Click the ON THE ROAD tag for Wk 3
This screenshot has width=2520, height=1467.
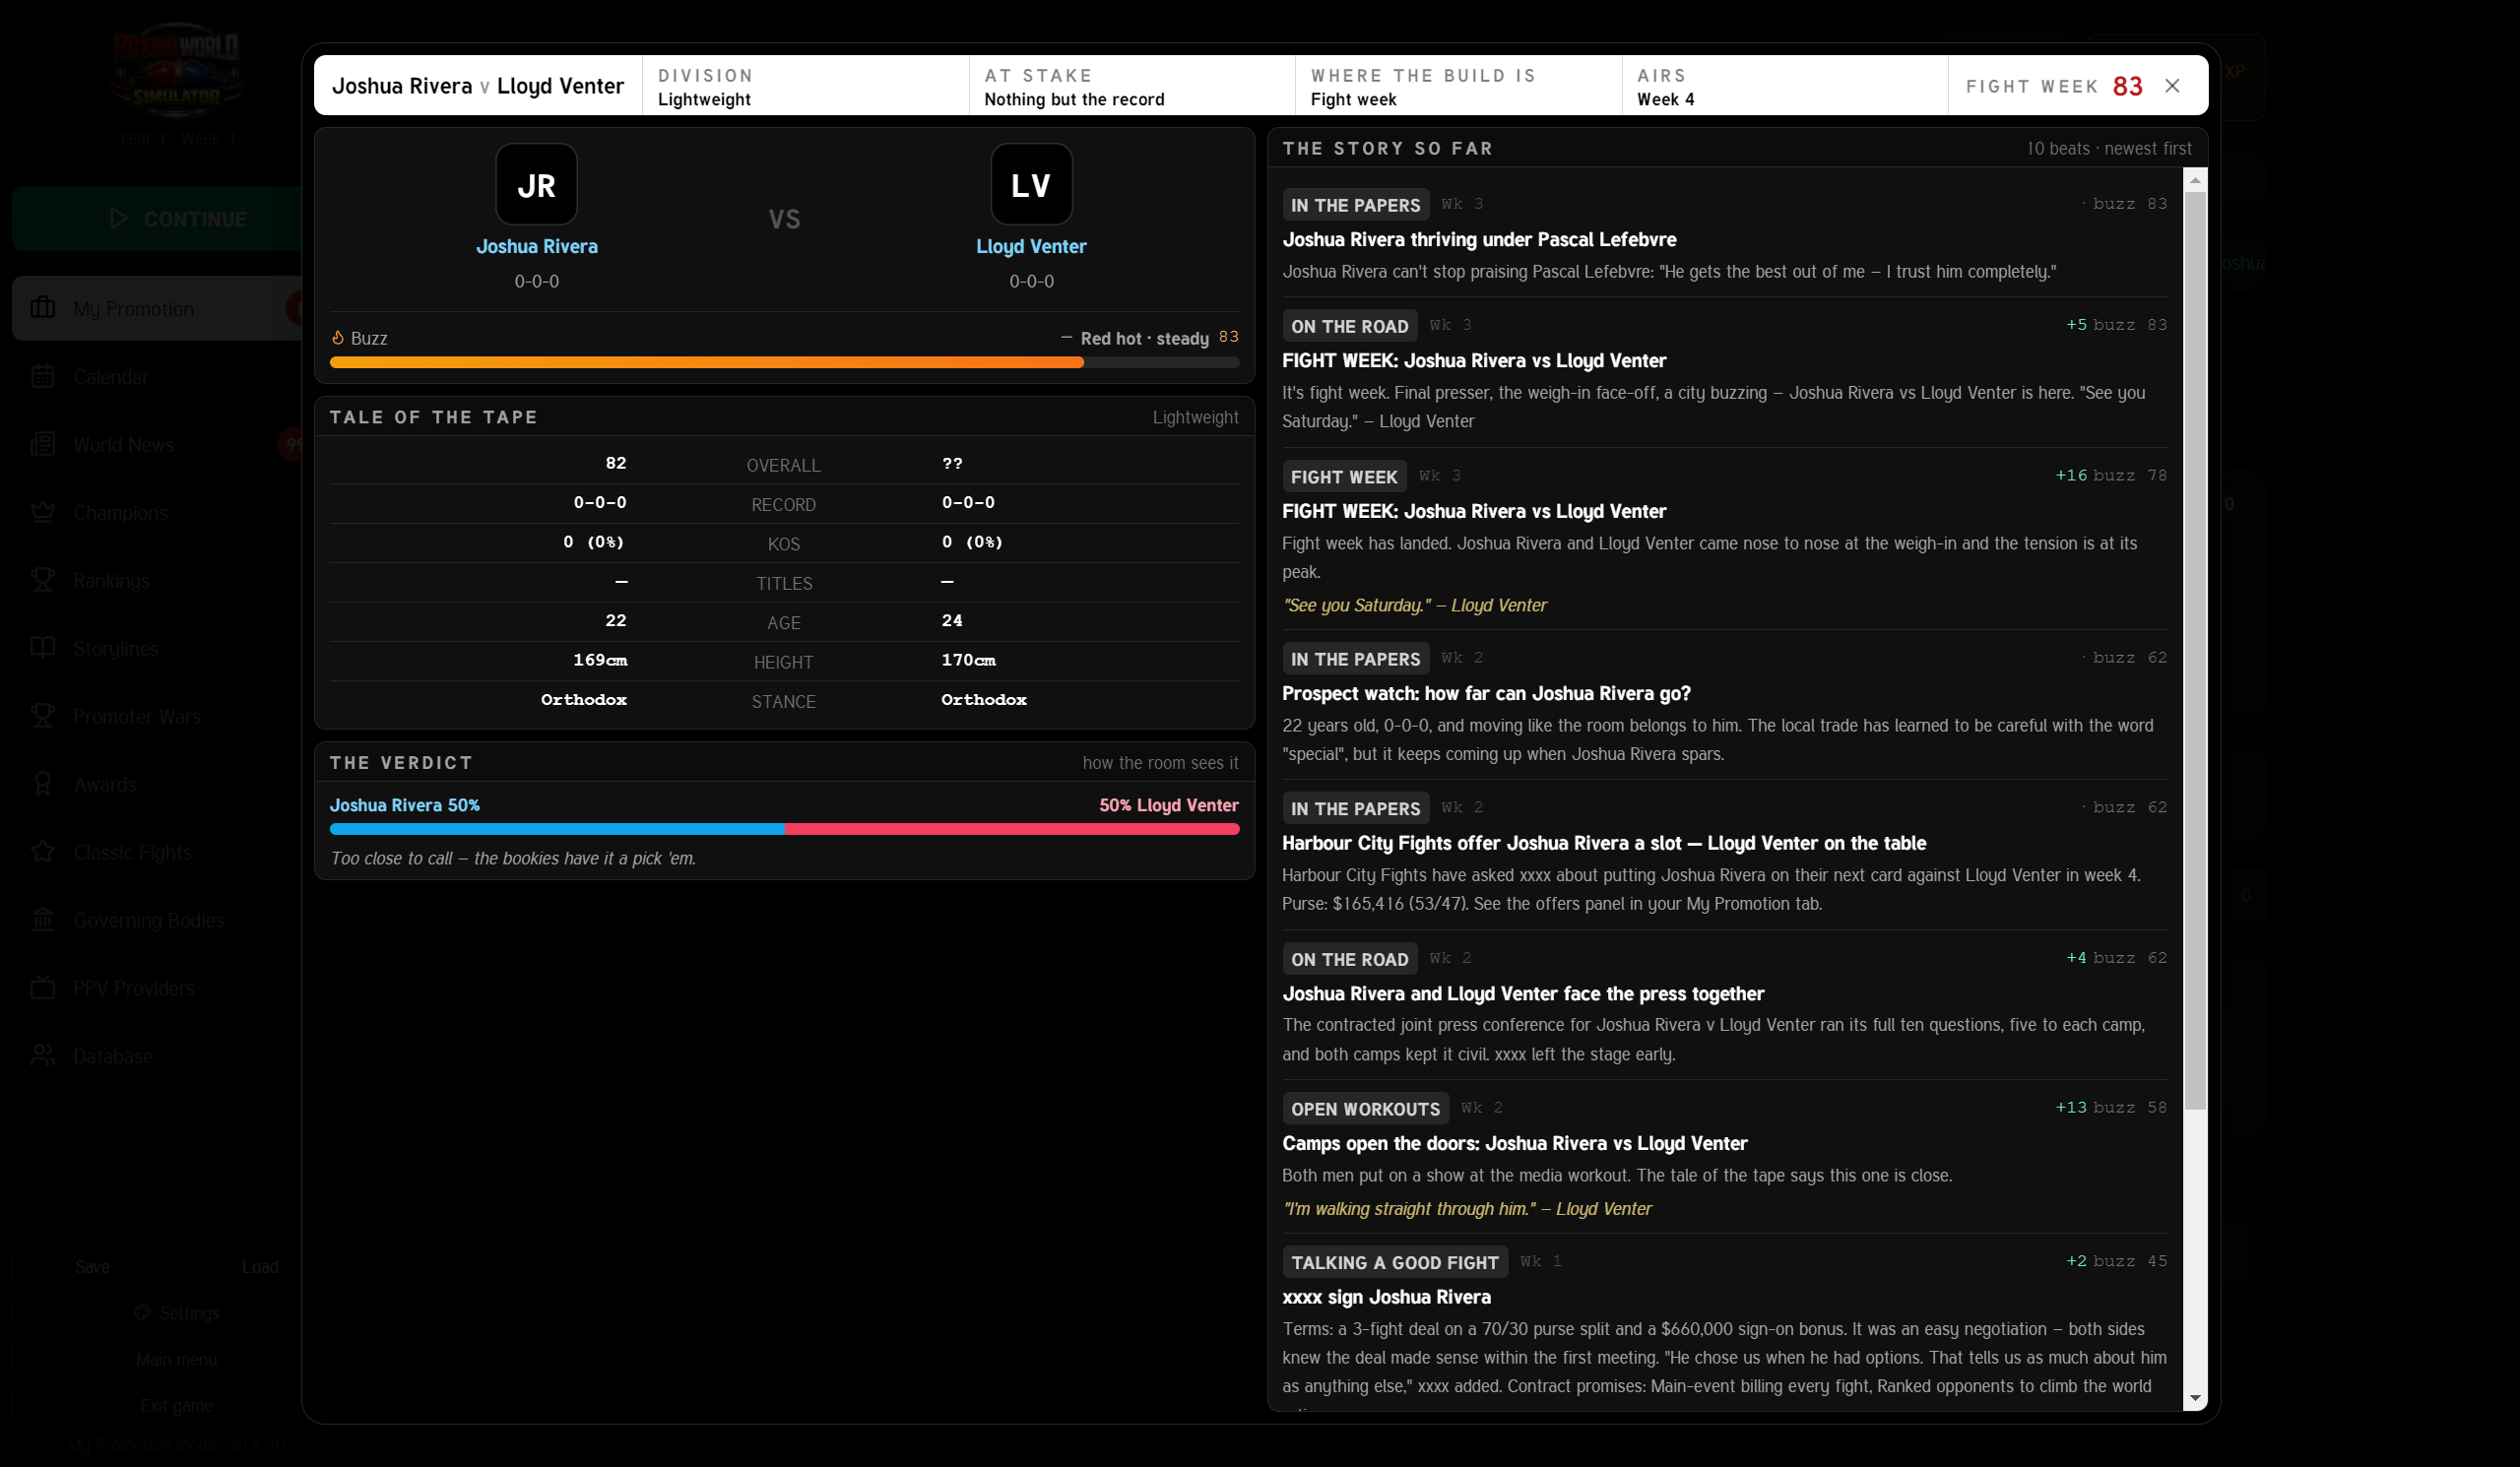[x=1349, y=326]
